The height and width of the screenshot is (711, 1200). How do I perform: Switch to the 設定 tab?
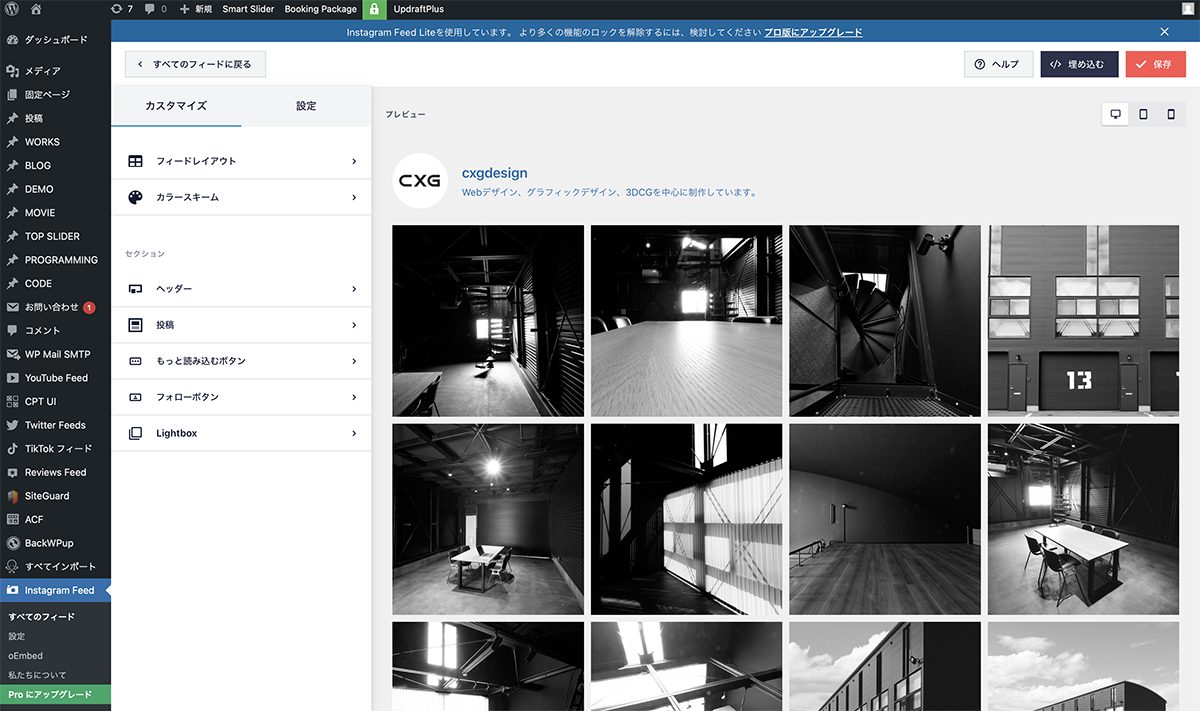point(306,106)
